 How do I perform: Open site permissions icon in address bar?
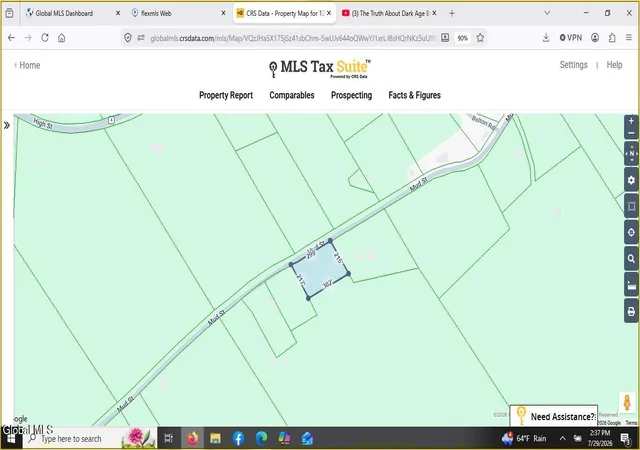pyautogui.click(x=141, y=38)
